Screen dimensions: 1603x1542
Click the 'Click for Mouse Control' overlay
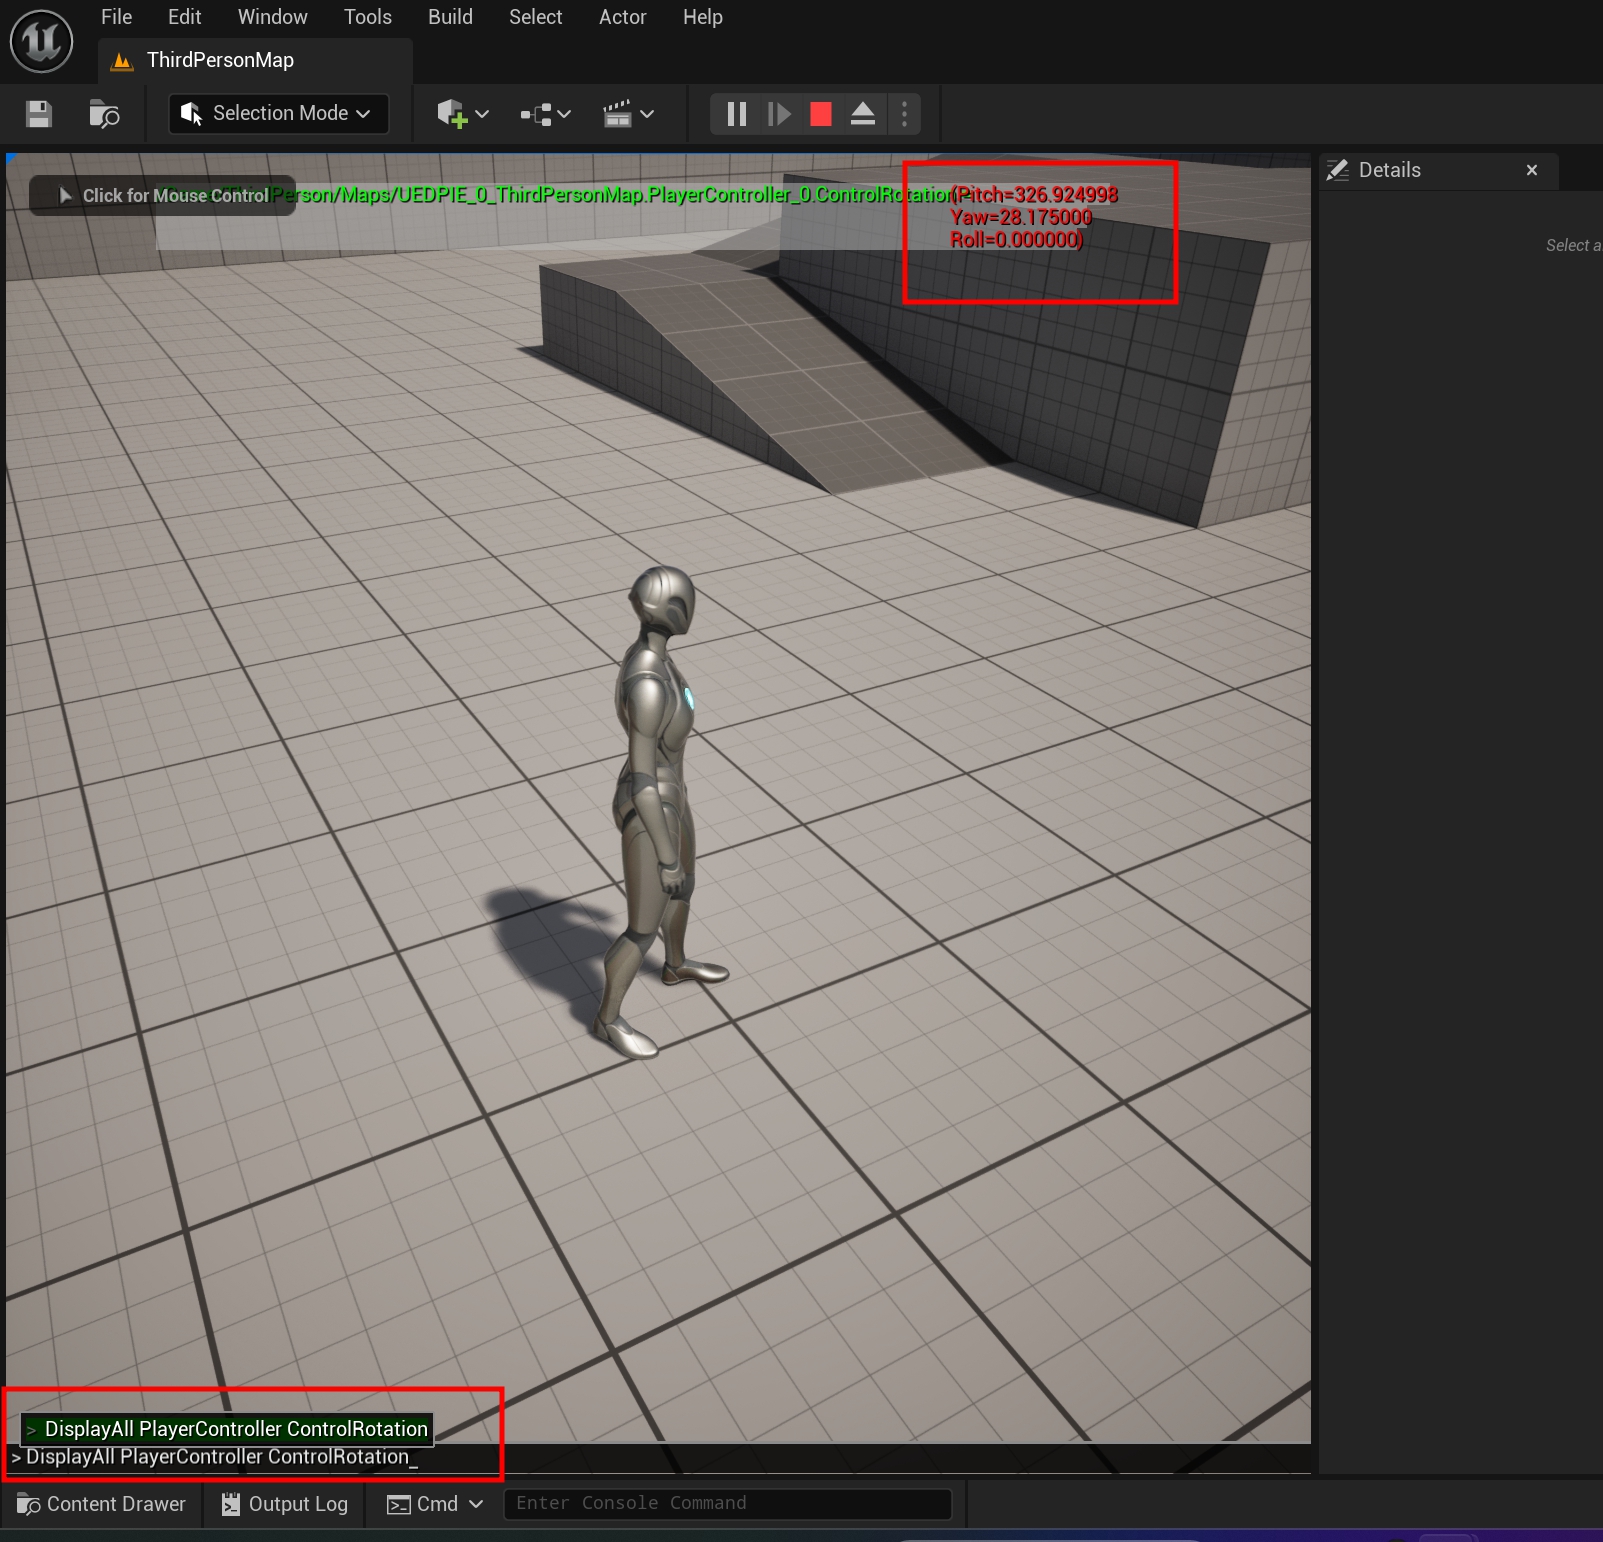point(163,196)
